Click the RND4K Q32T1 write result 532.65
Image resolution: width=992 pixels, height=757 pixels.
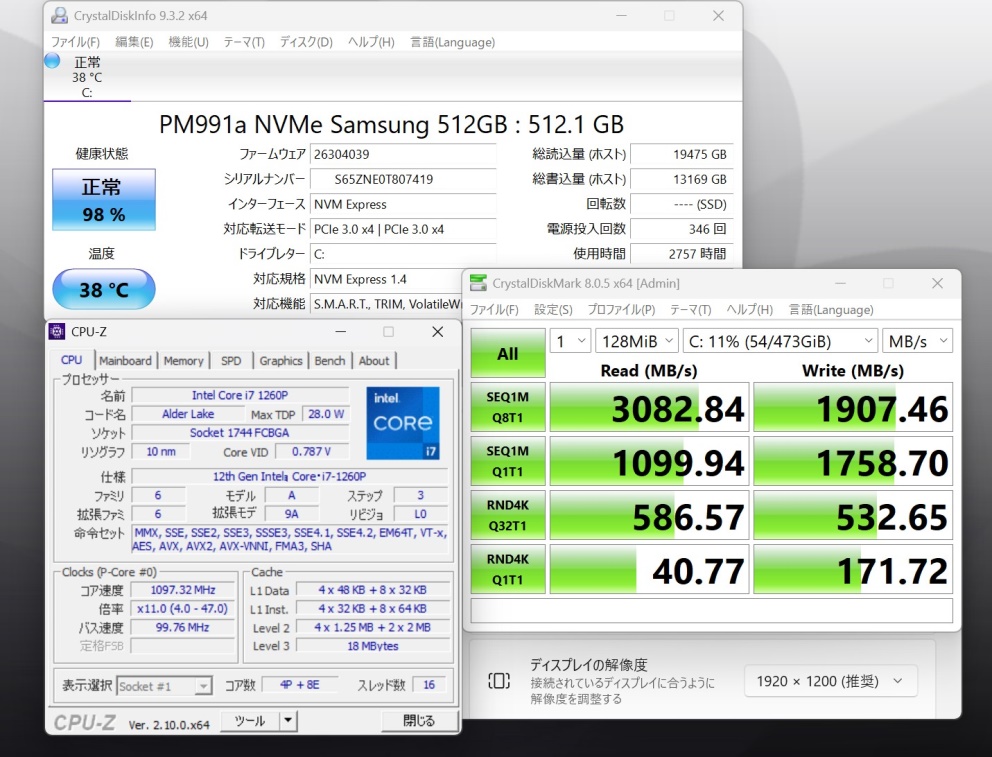[x=853, y=515]
